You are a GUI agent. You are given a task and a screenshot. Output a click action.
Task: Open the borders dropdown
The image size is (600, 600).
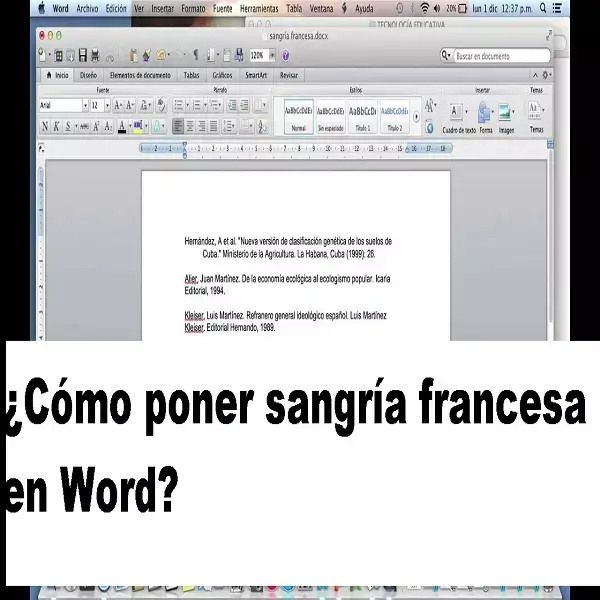pyautogui.click(x=247, y=126)
